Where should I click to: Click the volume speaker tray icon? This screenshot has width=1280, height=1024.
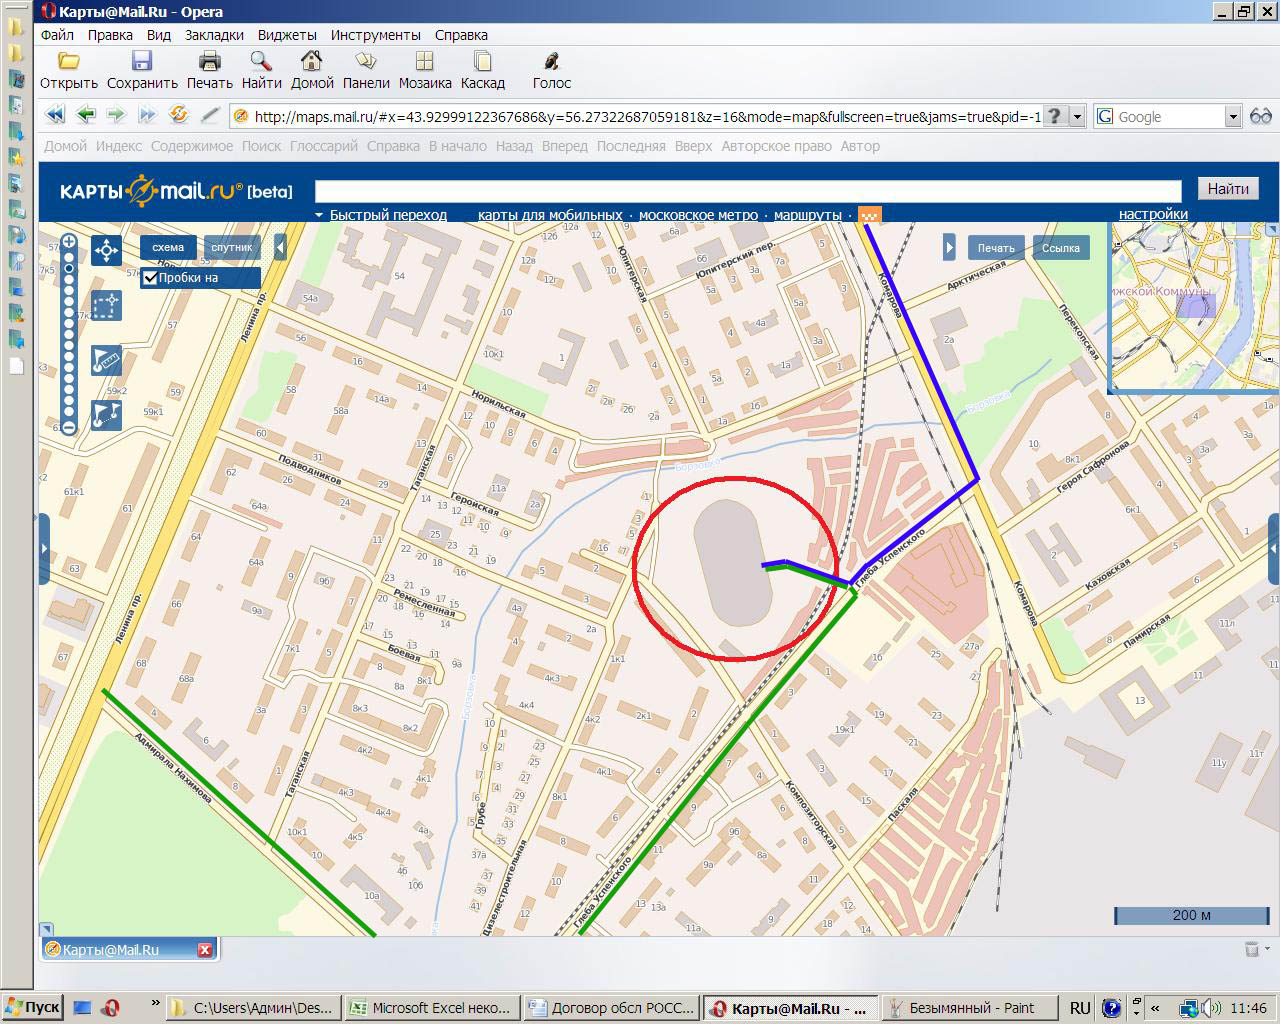coord(1211,1007)
